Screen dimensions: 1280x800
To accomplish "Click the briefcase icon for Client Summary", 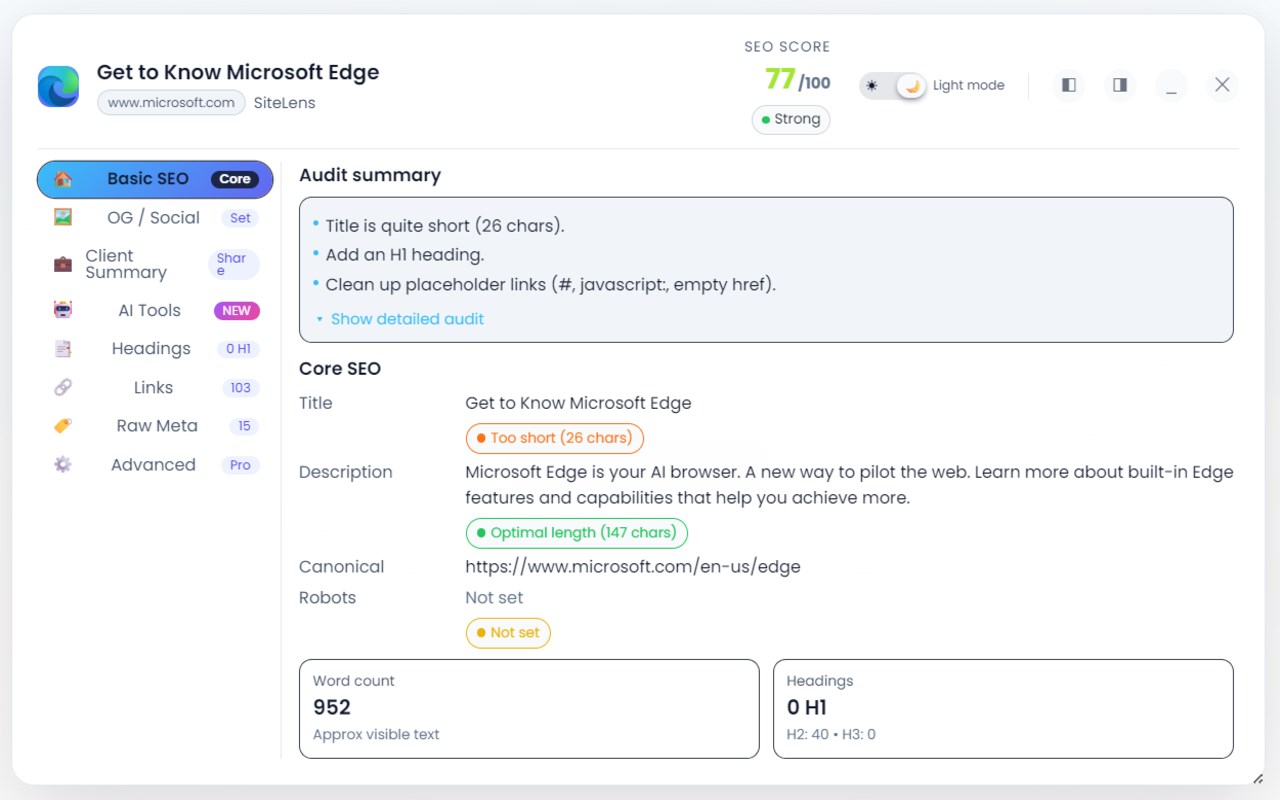I will point(63,264).
